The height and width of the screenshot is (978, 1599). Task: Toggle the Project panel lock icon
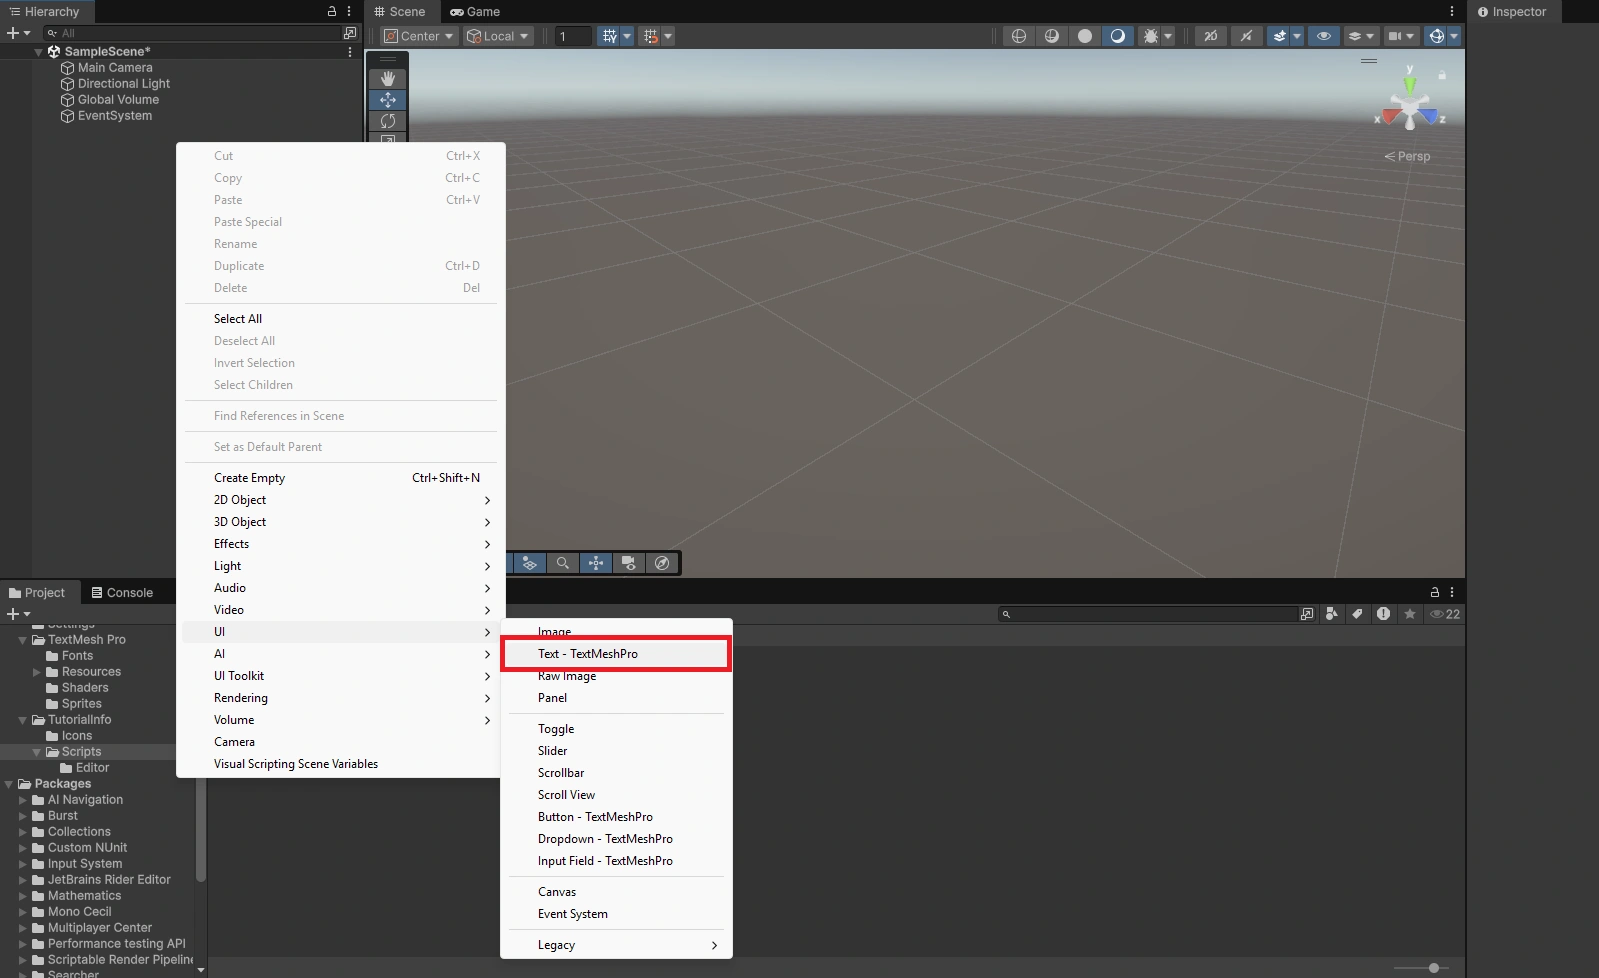(x=1435, y=592)
